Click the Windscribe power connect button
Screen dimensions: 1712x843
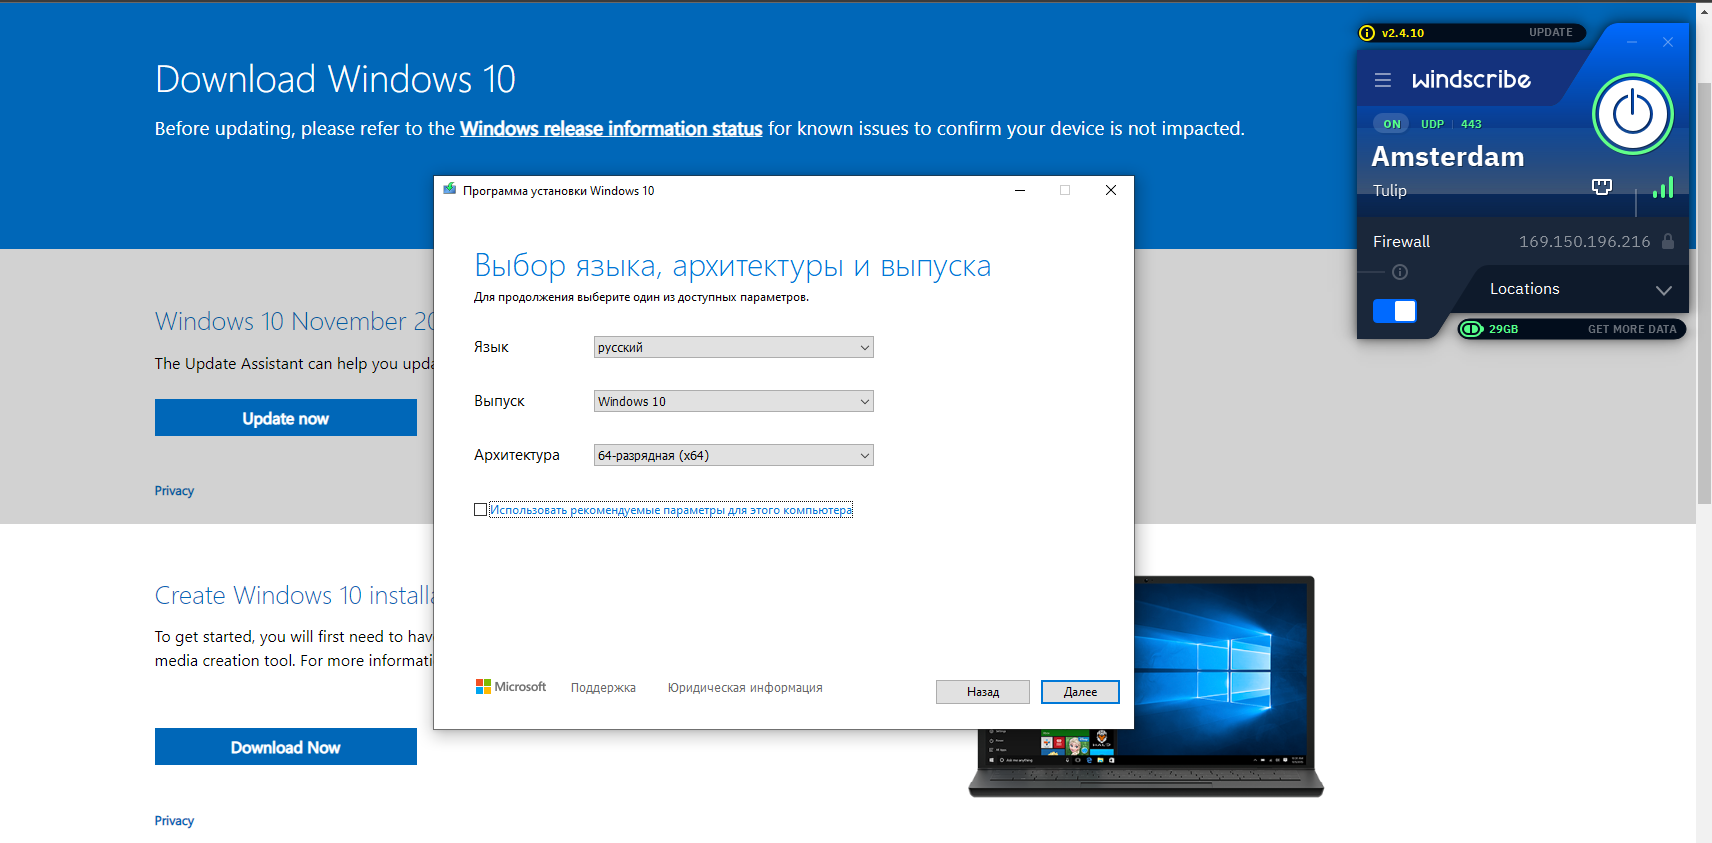pyautogui.click(x=1632, y=114)
